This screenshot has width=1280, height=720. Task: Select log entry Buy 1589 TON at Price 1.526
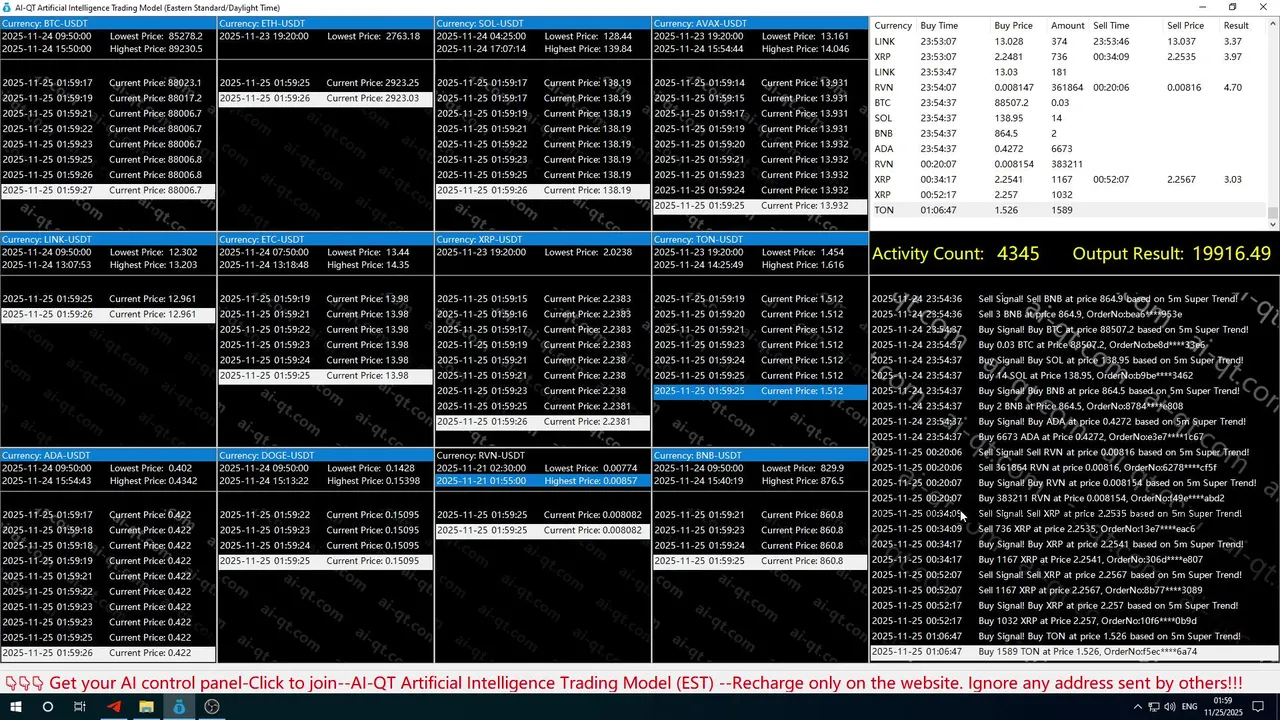pyautogui.click(x=1073, y=652)
